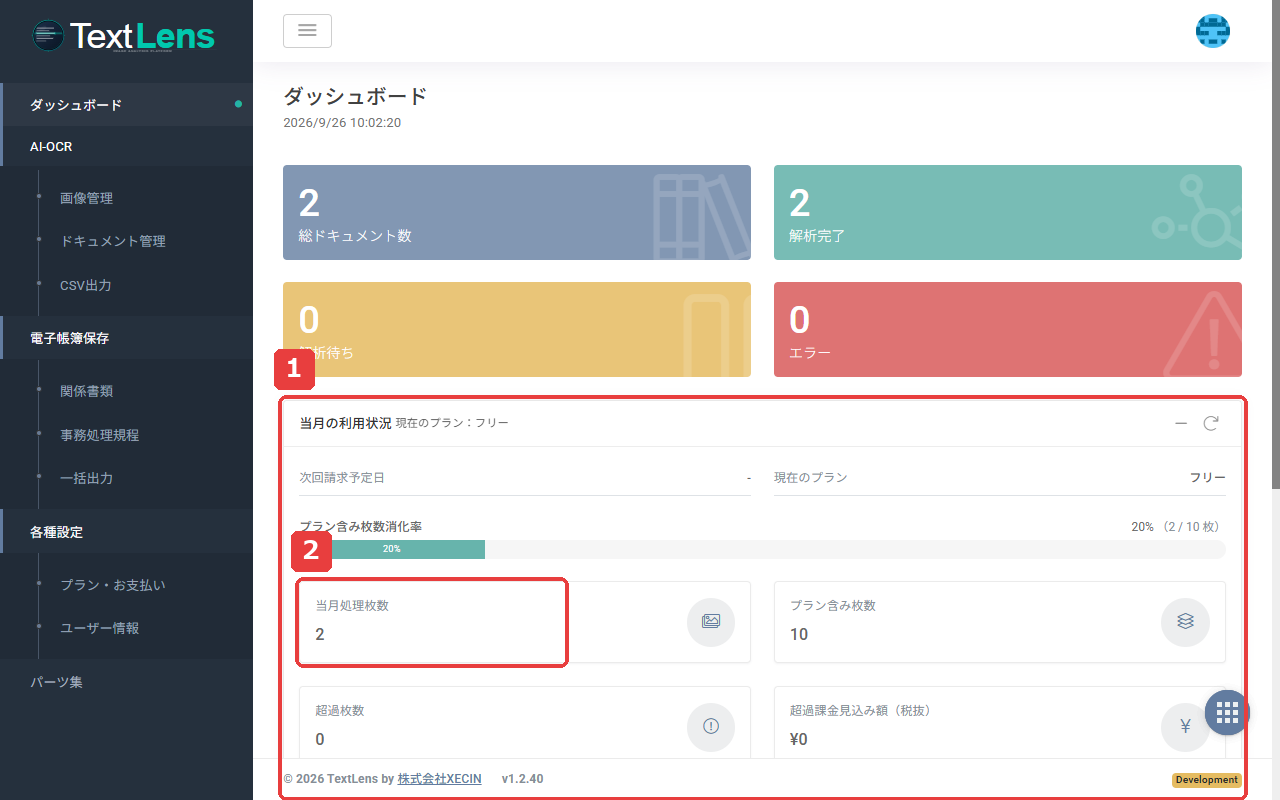Click the version text v1.2.40

[x=523, y=779]
